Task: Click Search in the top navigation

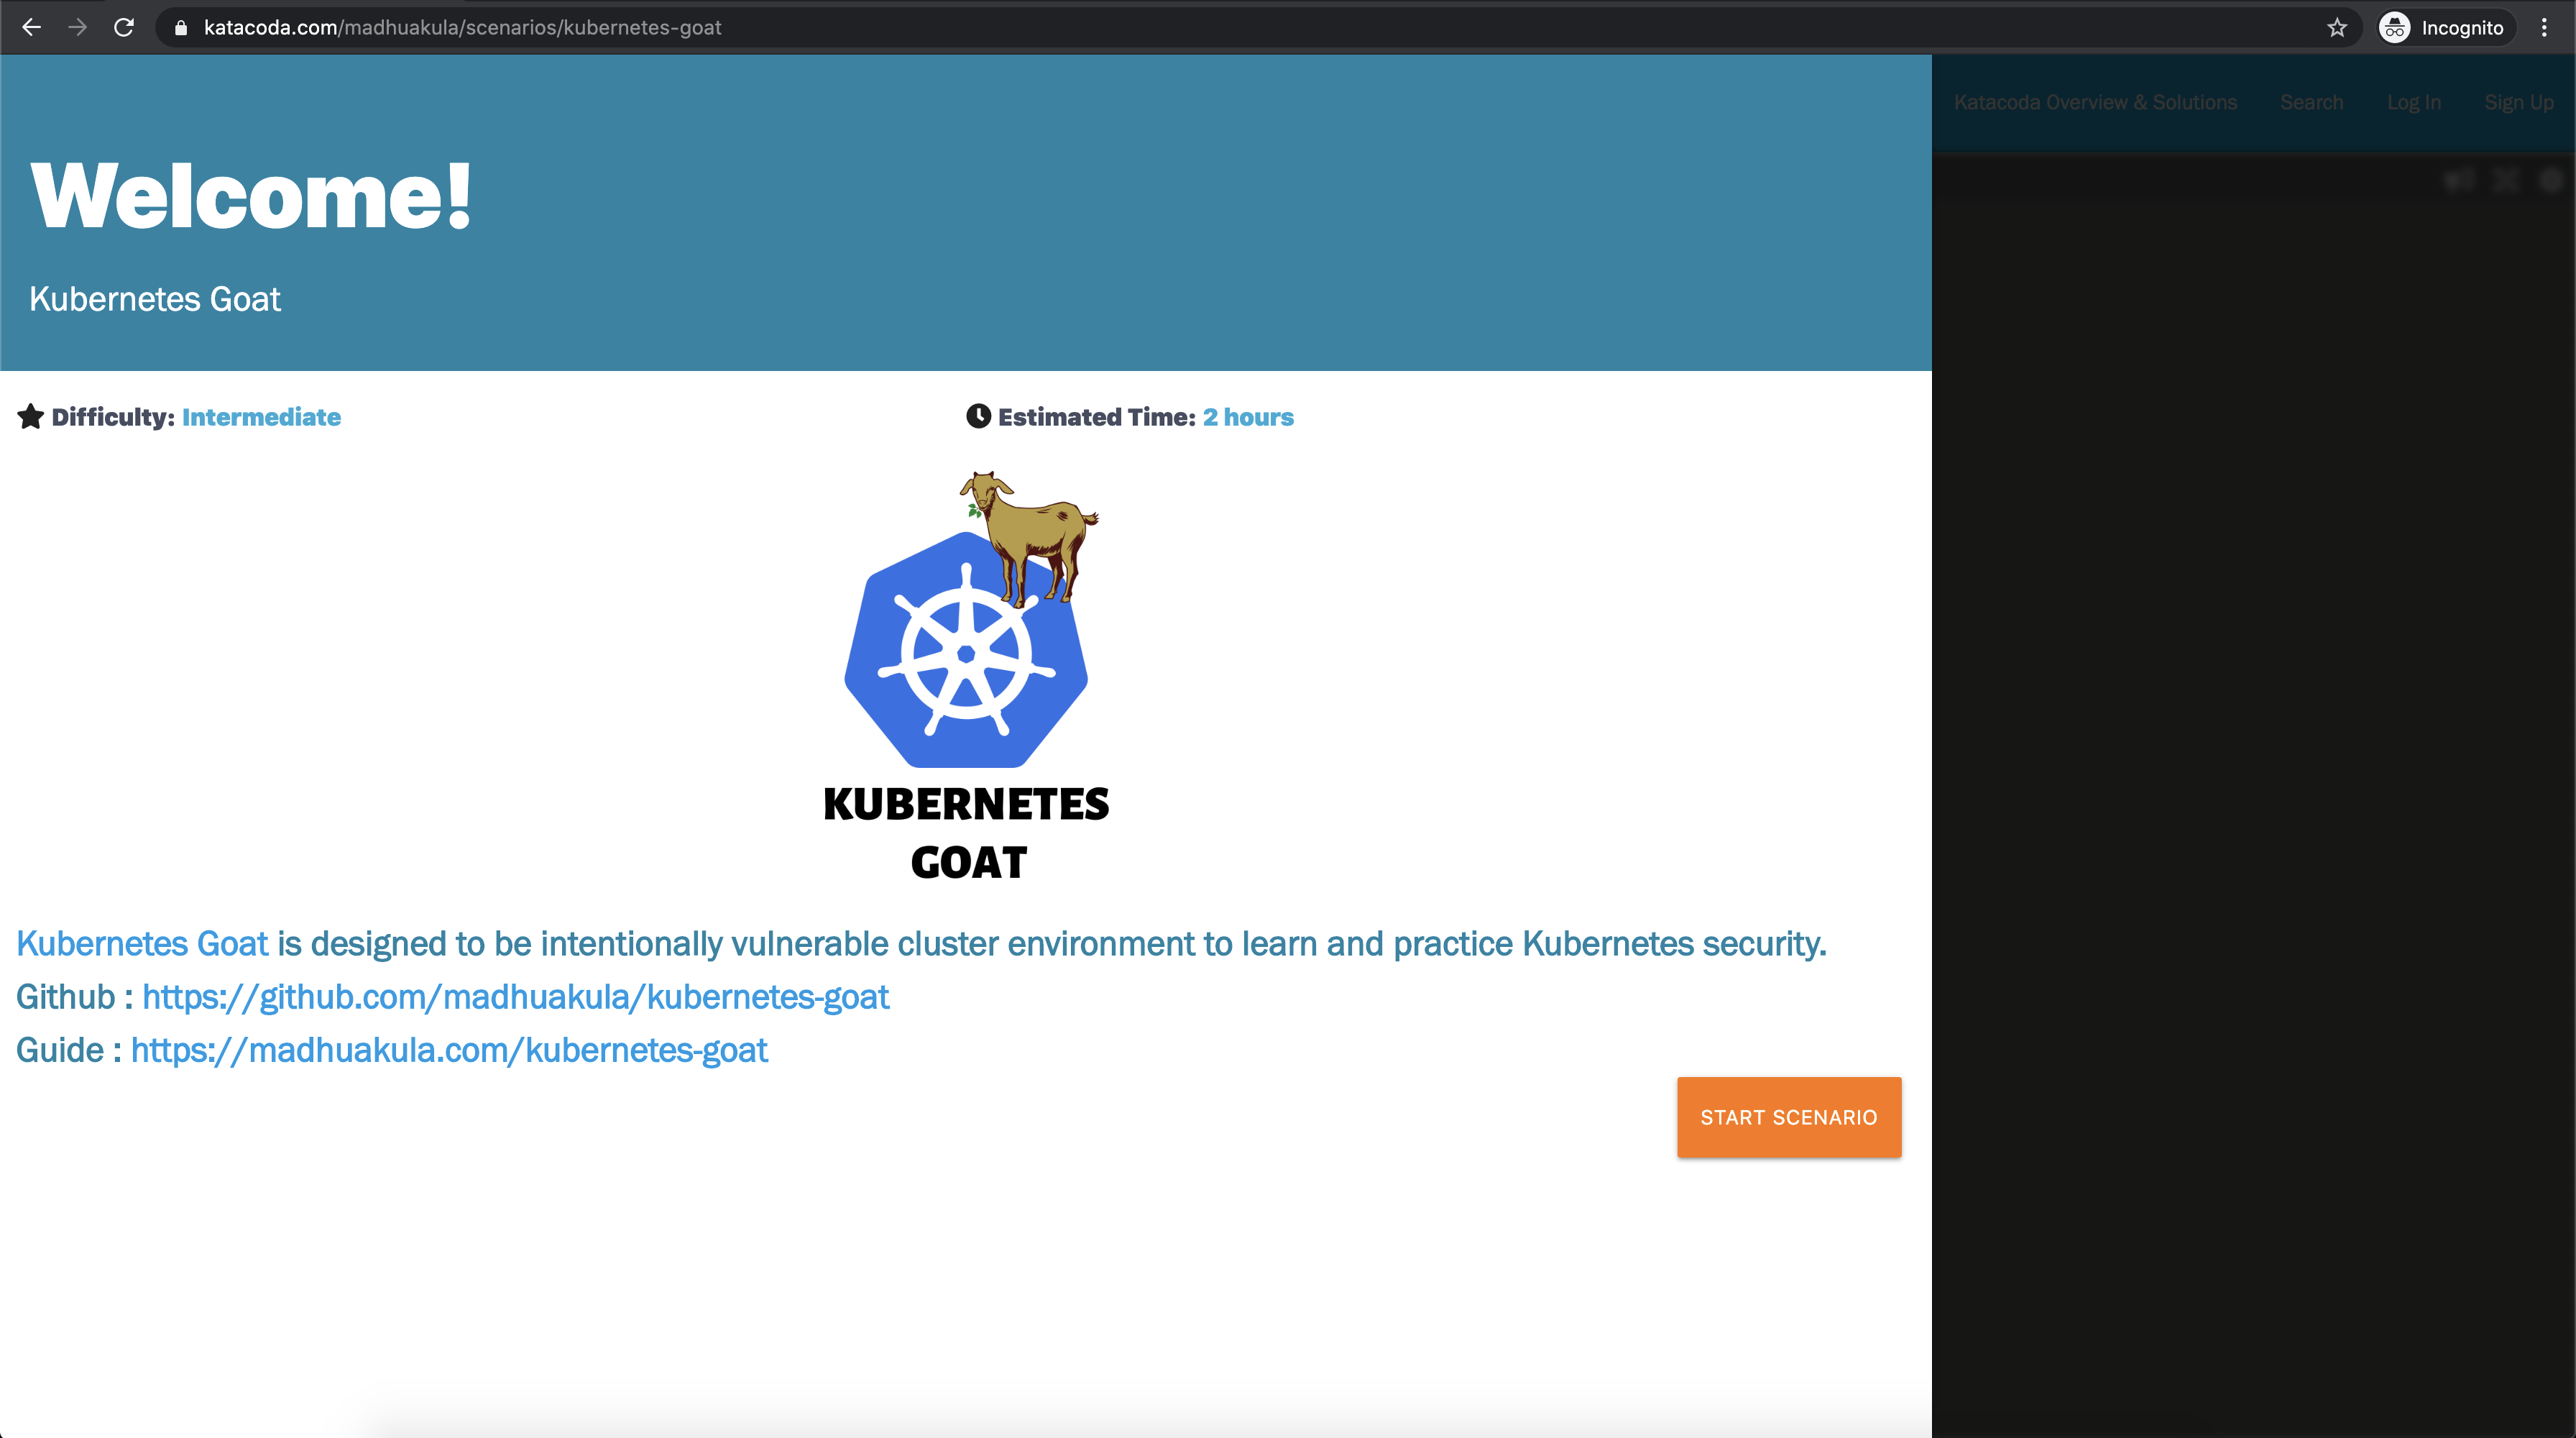Action: tap(2311, 103)
